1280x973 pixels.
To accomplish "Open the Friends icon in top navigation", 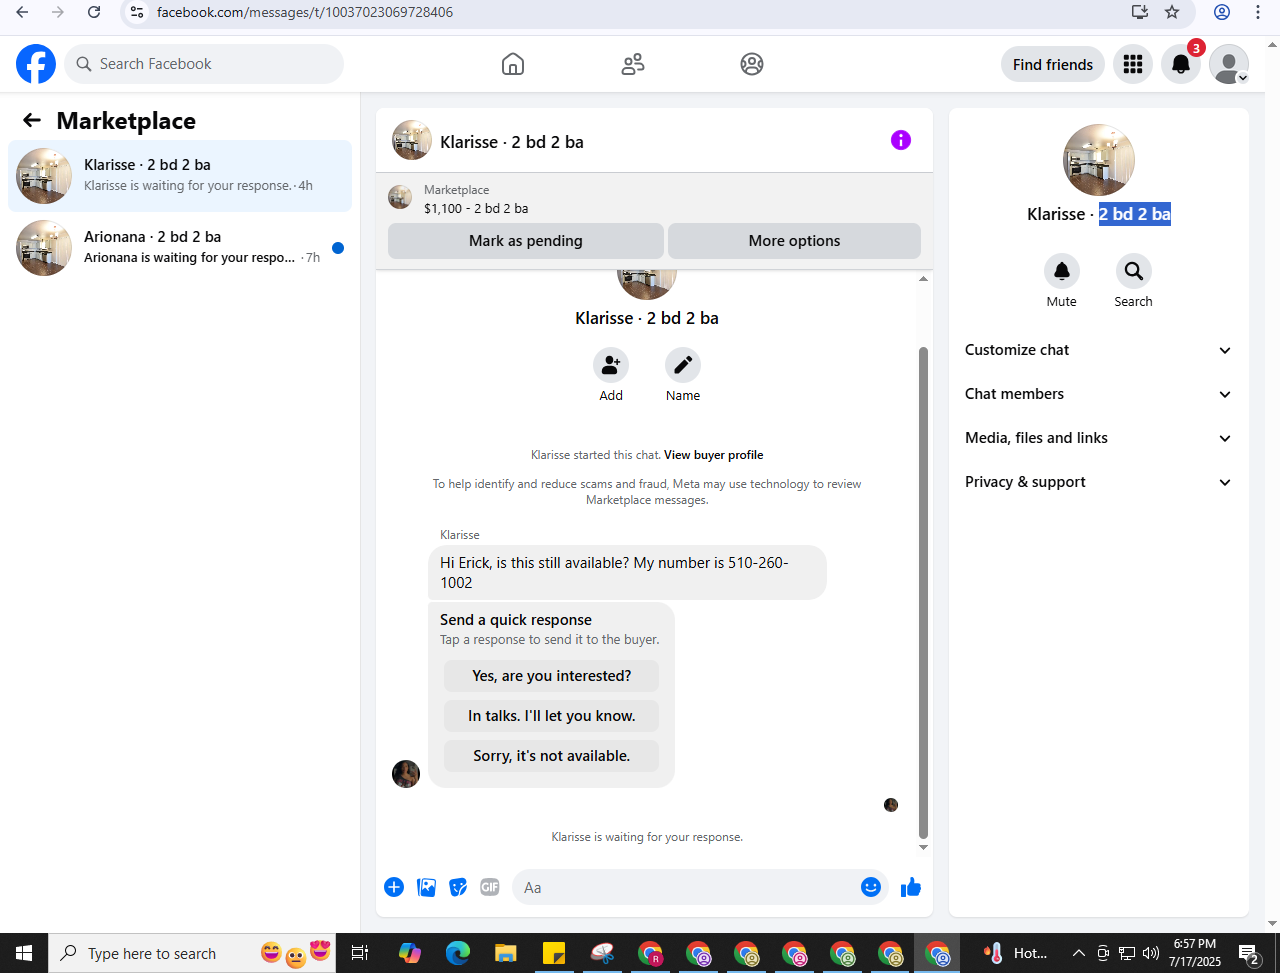I will point(633,64).
